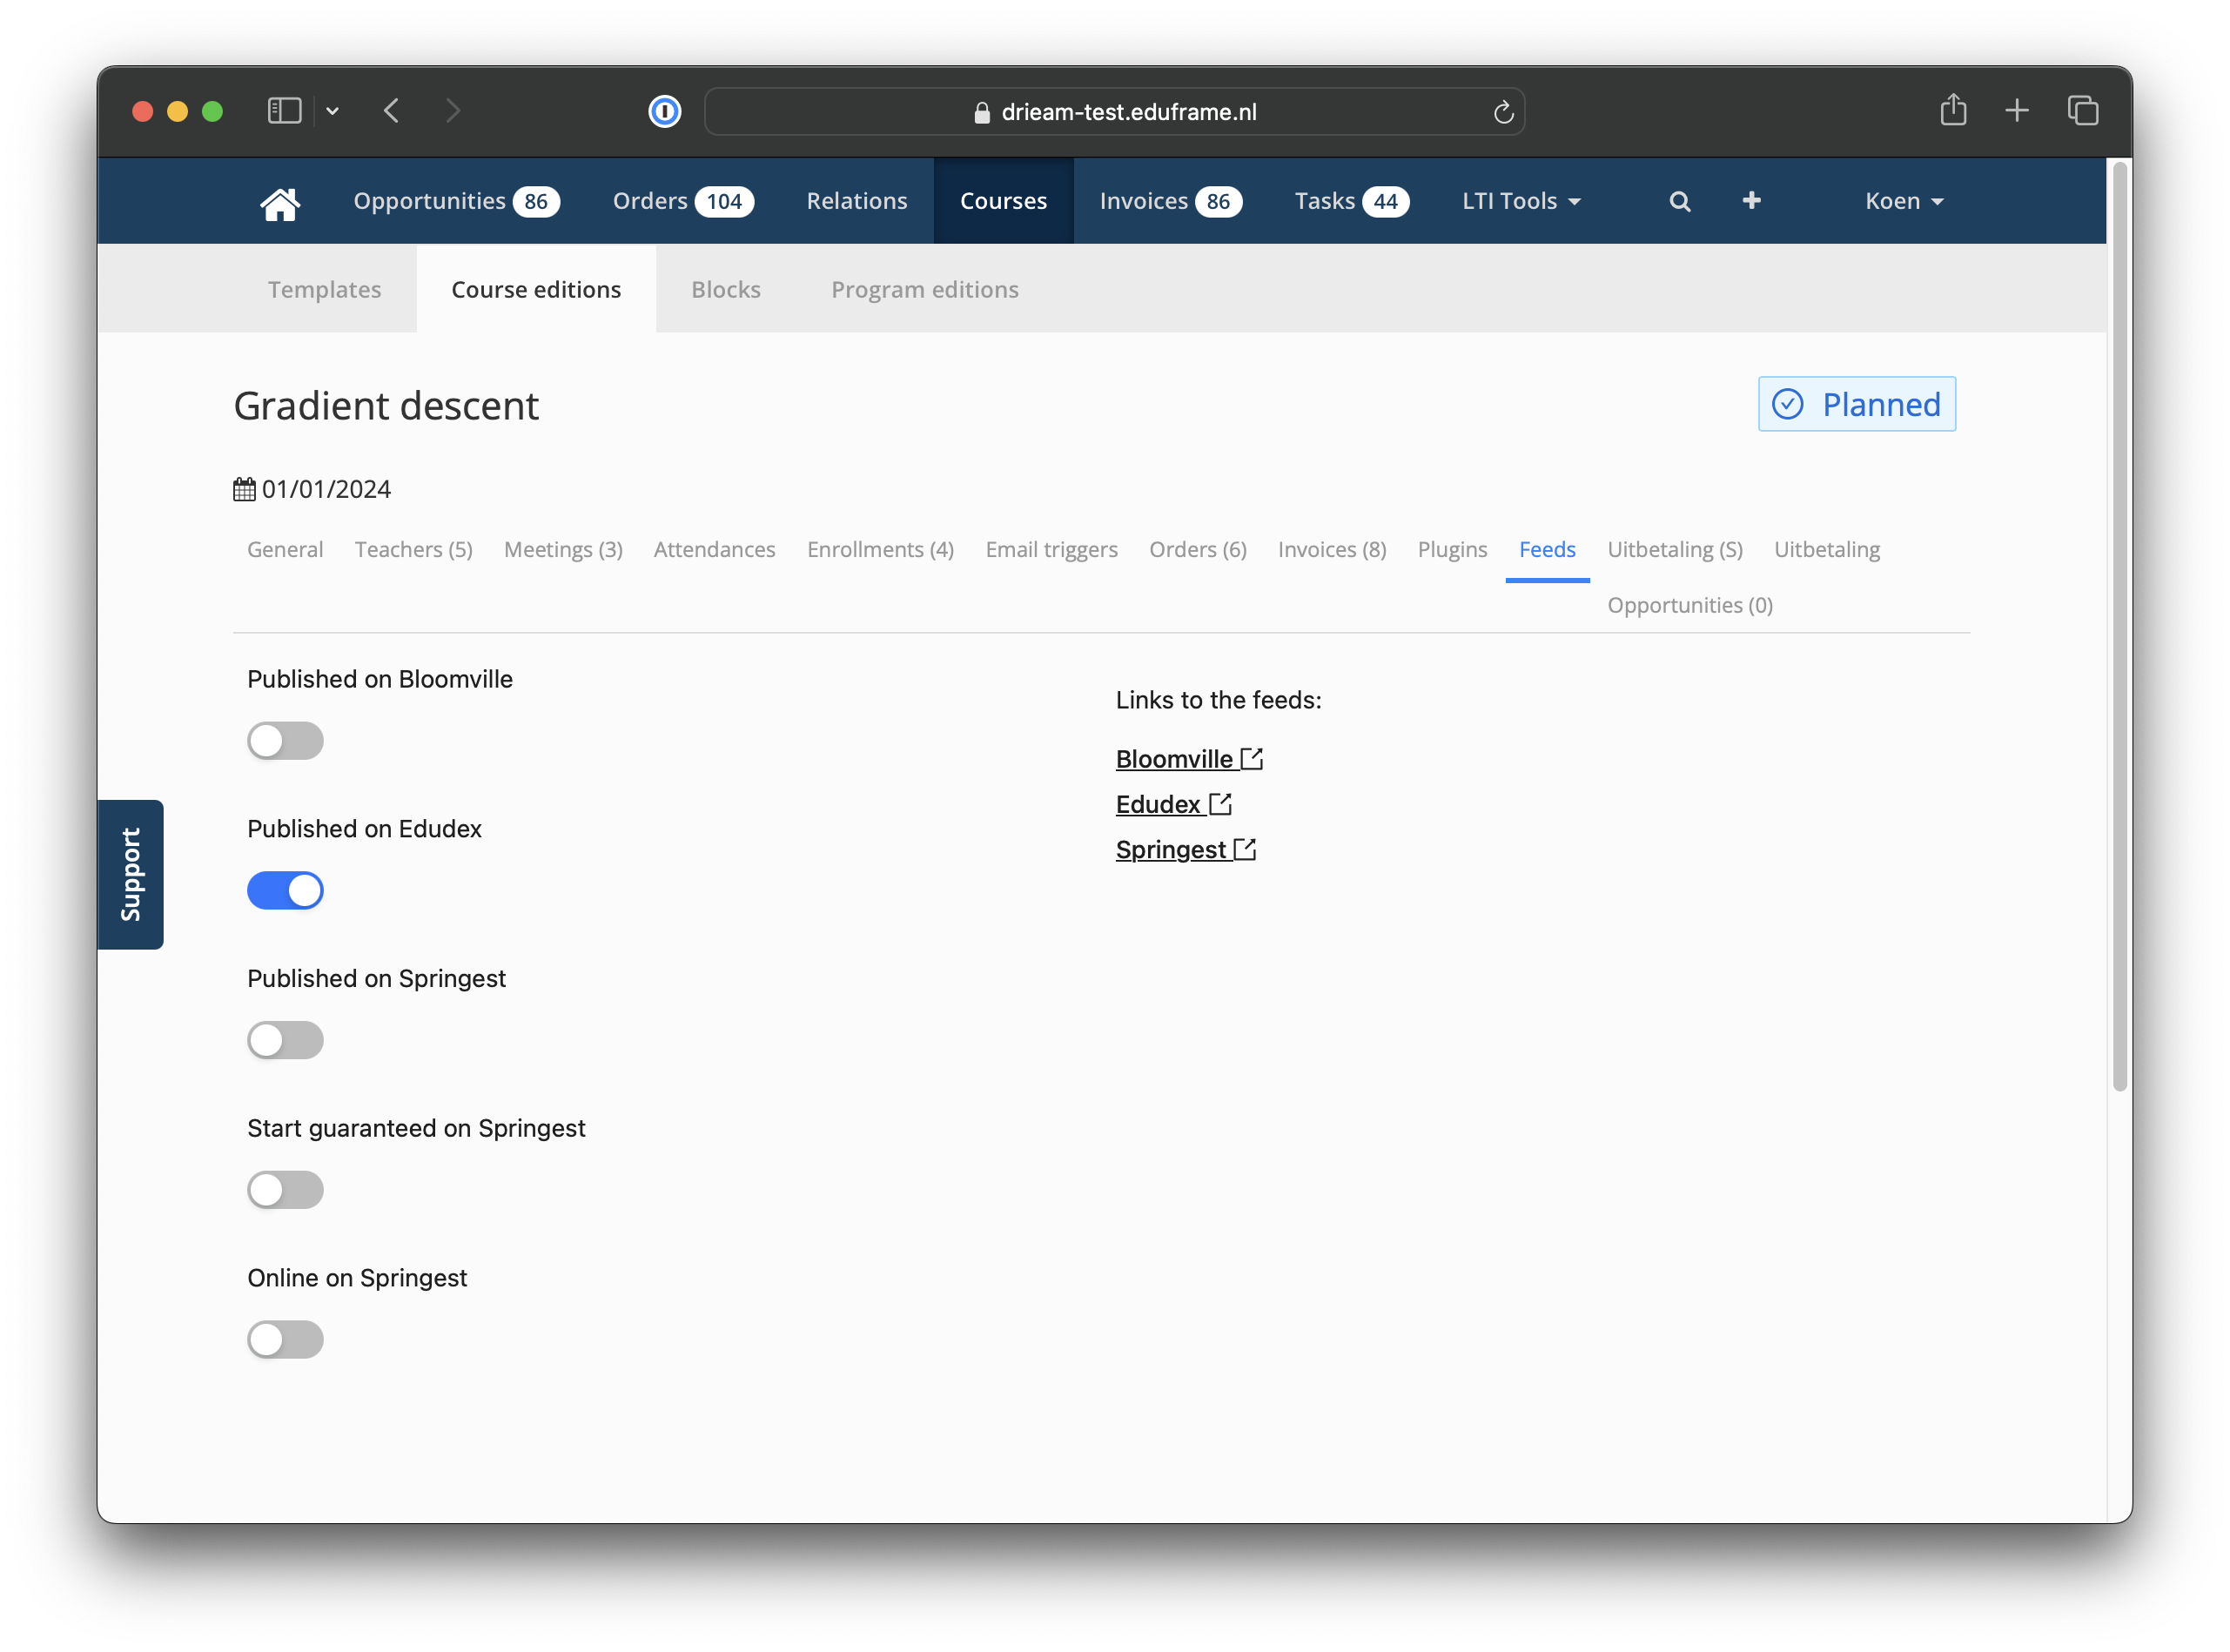Select the Feeds sub-tab
This screenshot has height=1652, width=2230.
coord(1547,549)
